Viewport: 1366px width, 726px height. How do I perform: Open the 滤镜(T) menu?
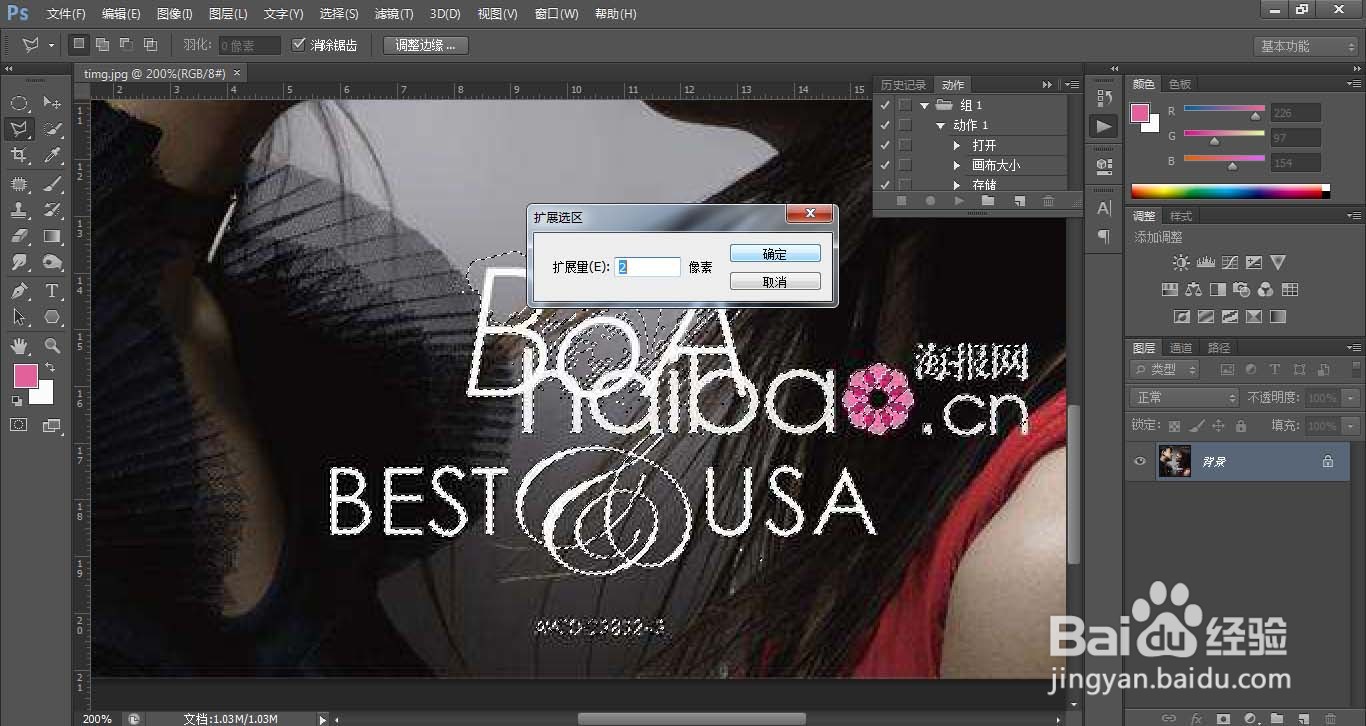[x=393, y=14]
